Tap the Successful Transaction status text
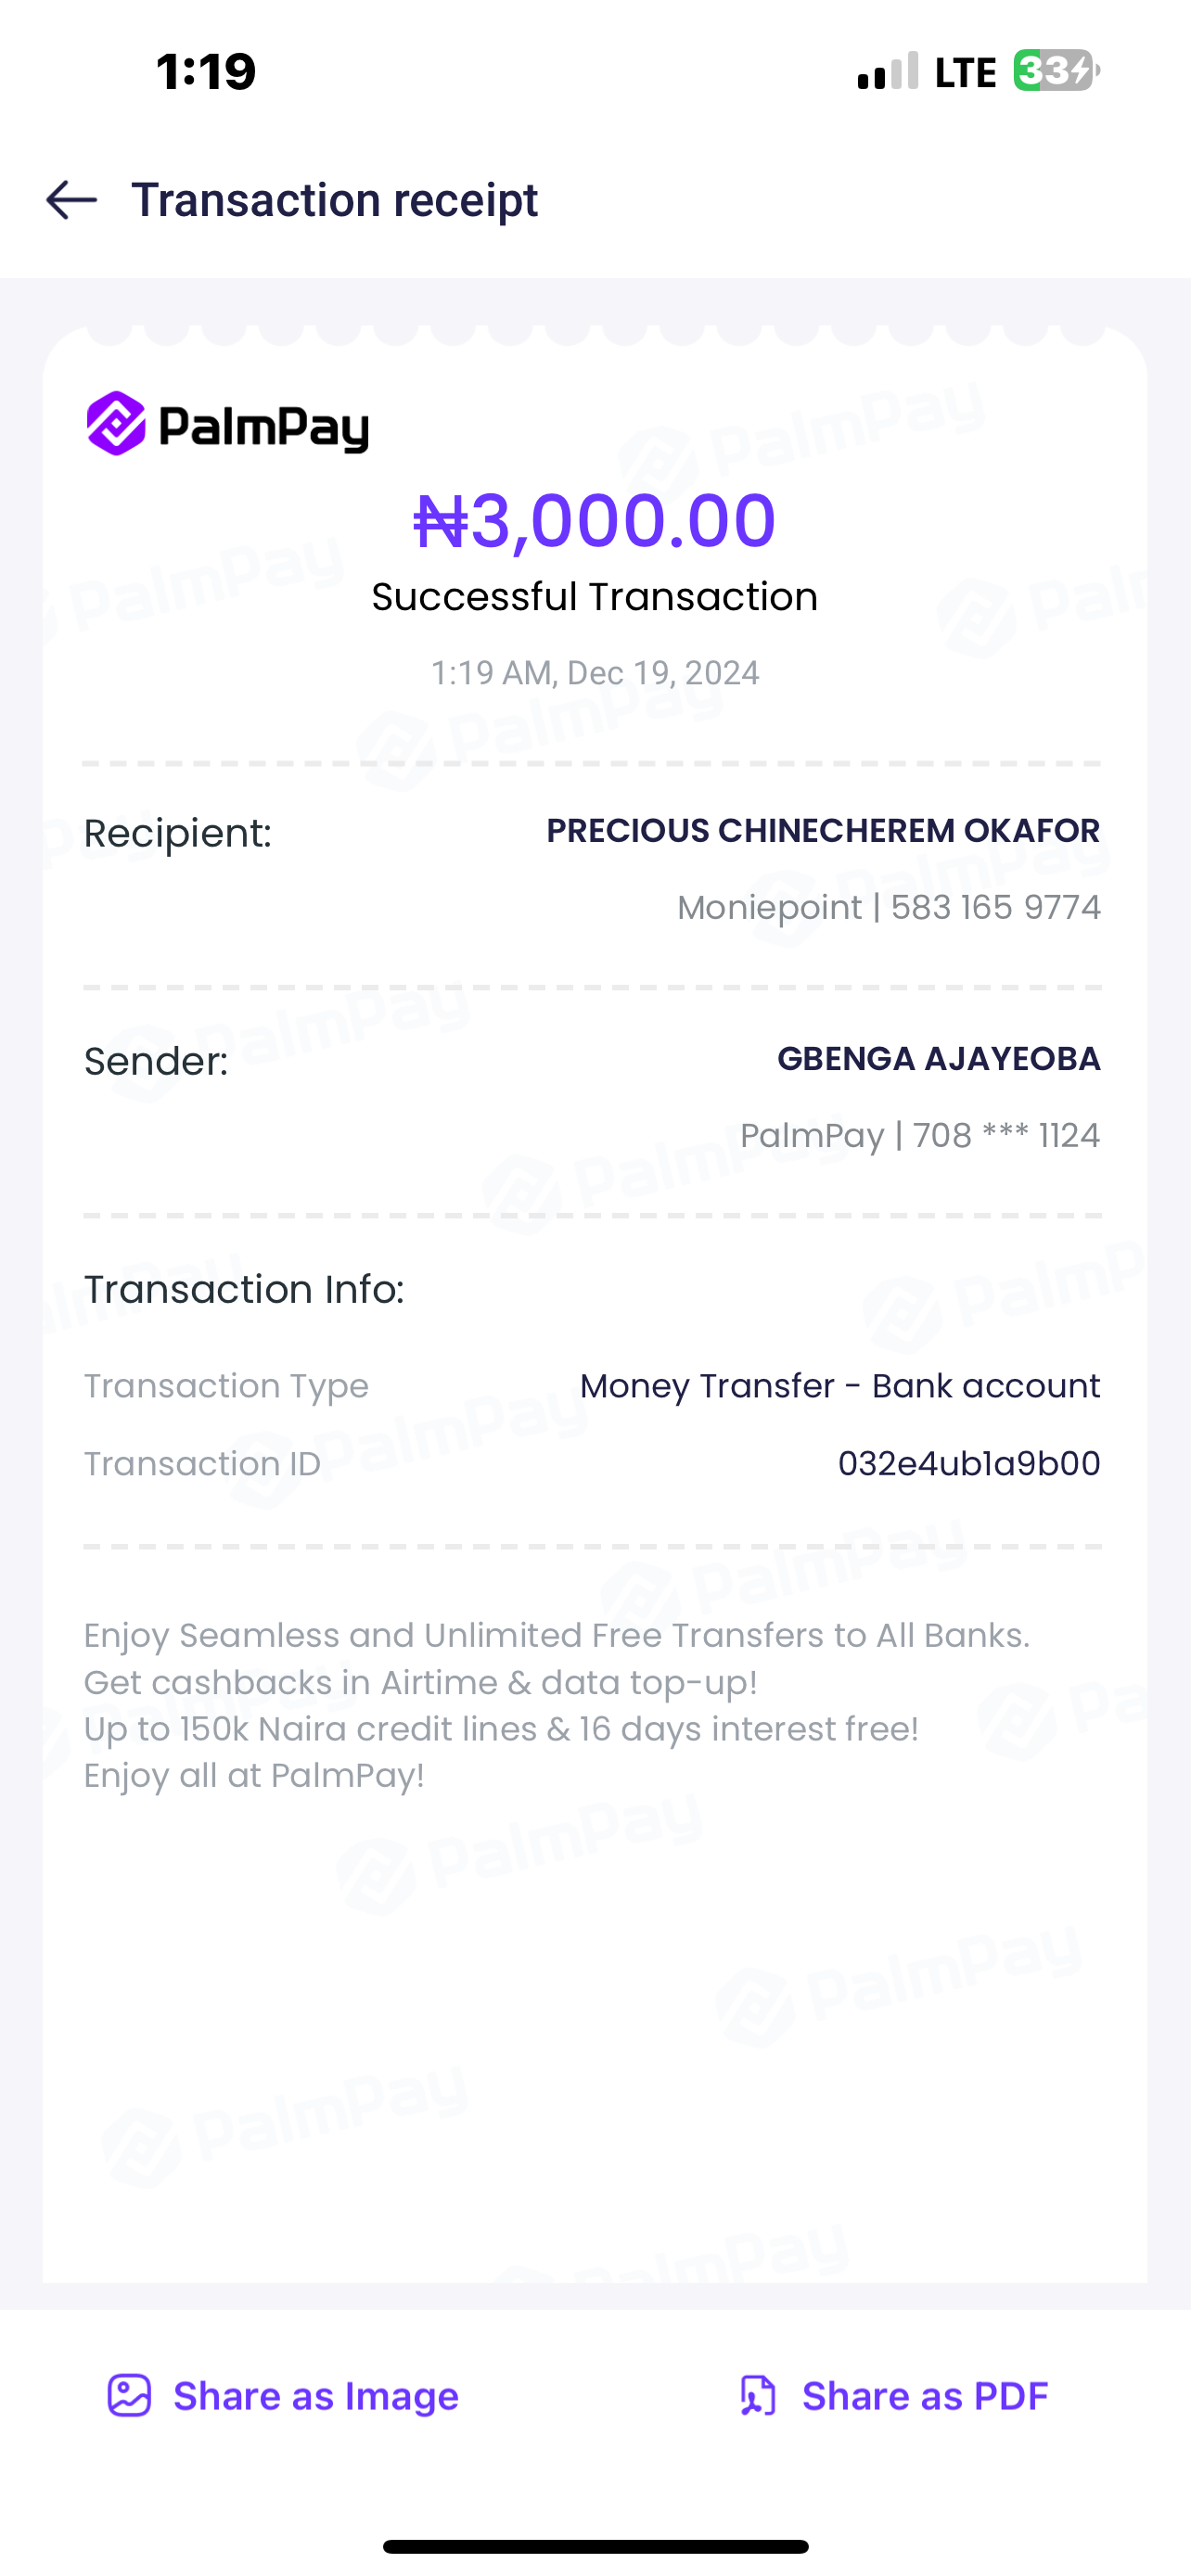 click(x=595, y=597)
